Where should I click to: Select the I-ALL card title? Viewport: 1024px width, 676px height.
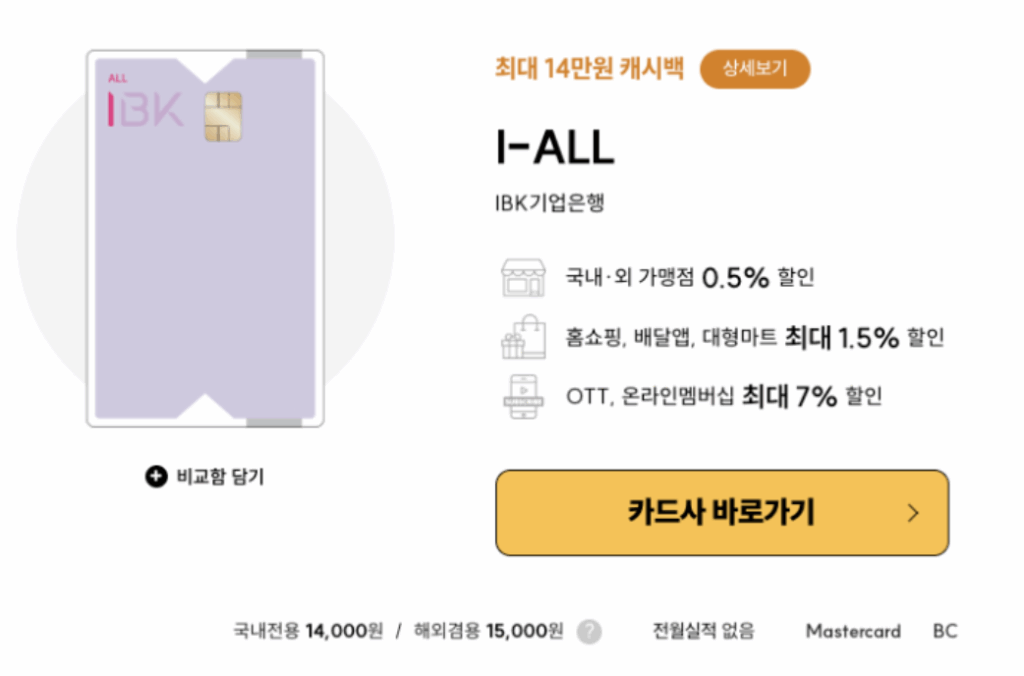click(x=555, y=147)
